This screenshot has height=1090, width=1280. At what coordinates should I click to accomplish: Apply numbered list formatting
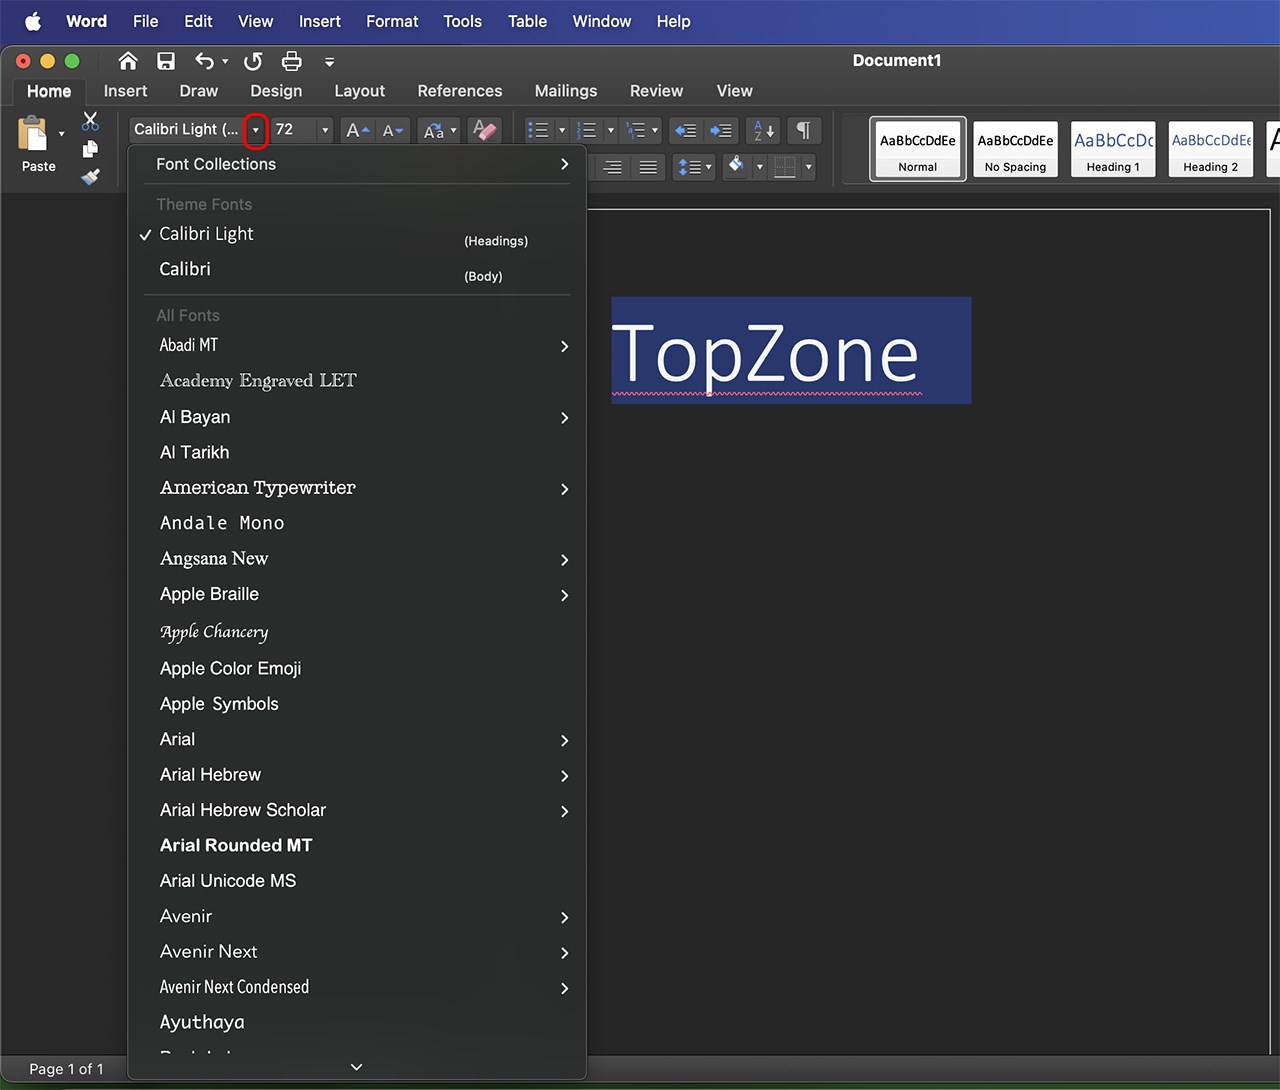click(x=587, y=130)
